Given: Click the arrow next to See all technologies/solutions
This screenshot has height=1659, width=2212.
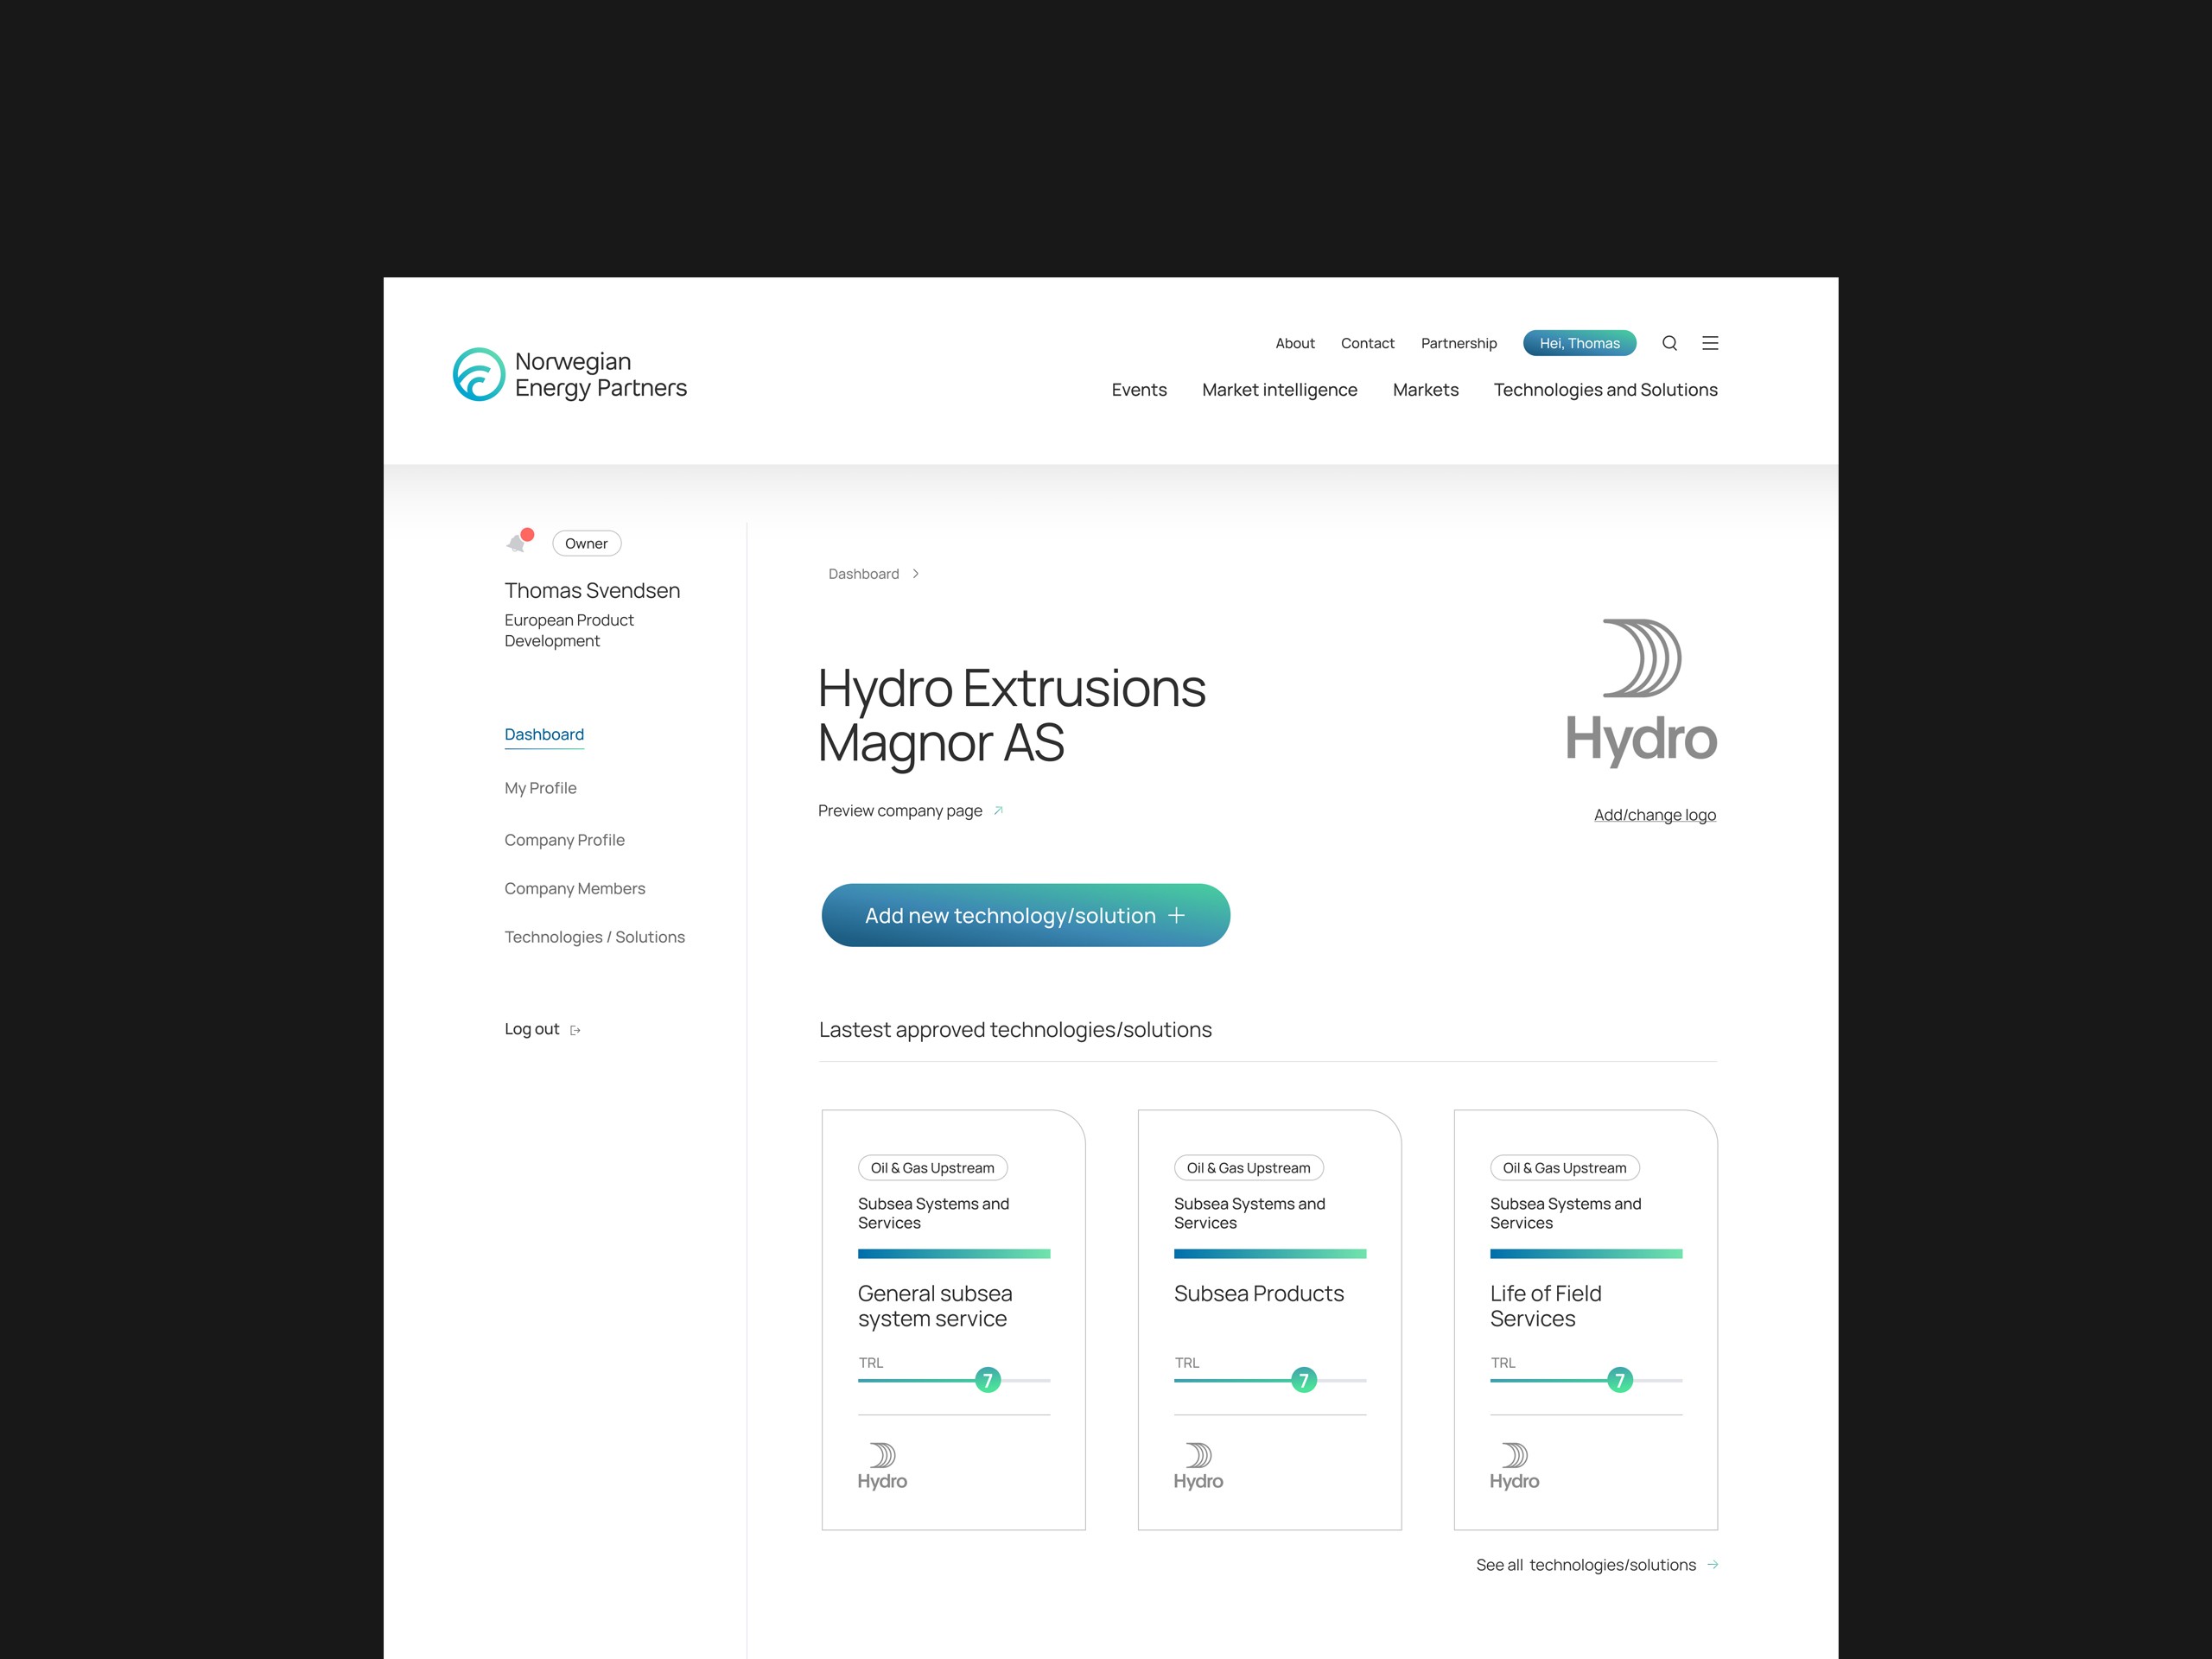Looking at the screenshot, I should [1713, 1564].
